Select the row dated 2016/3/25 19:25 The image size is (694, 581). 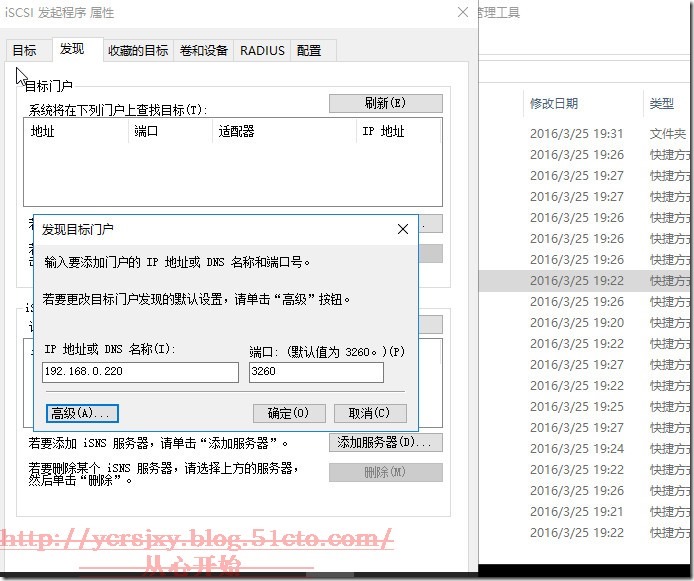coord(585,407)
